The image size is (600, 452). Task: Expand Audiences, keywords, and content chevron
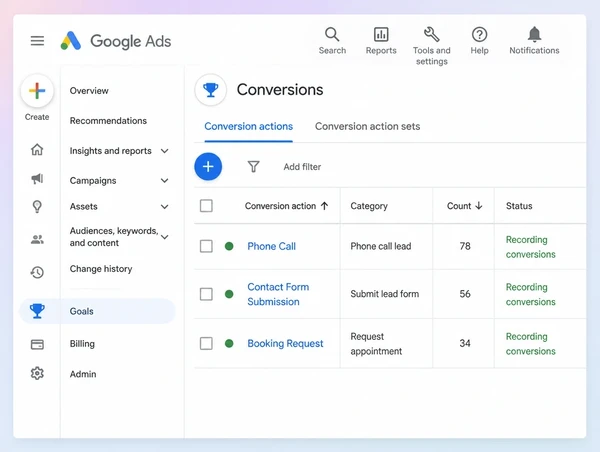(x=165, y=237)
